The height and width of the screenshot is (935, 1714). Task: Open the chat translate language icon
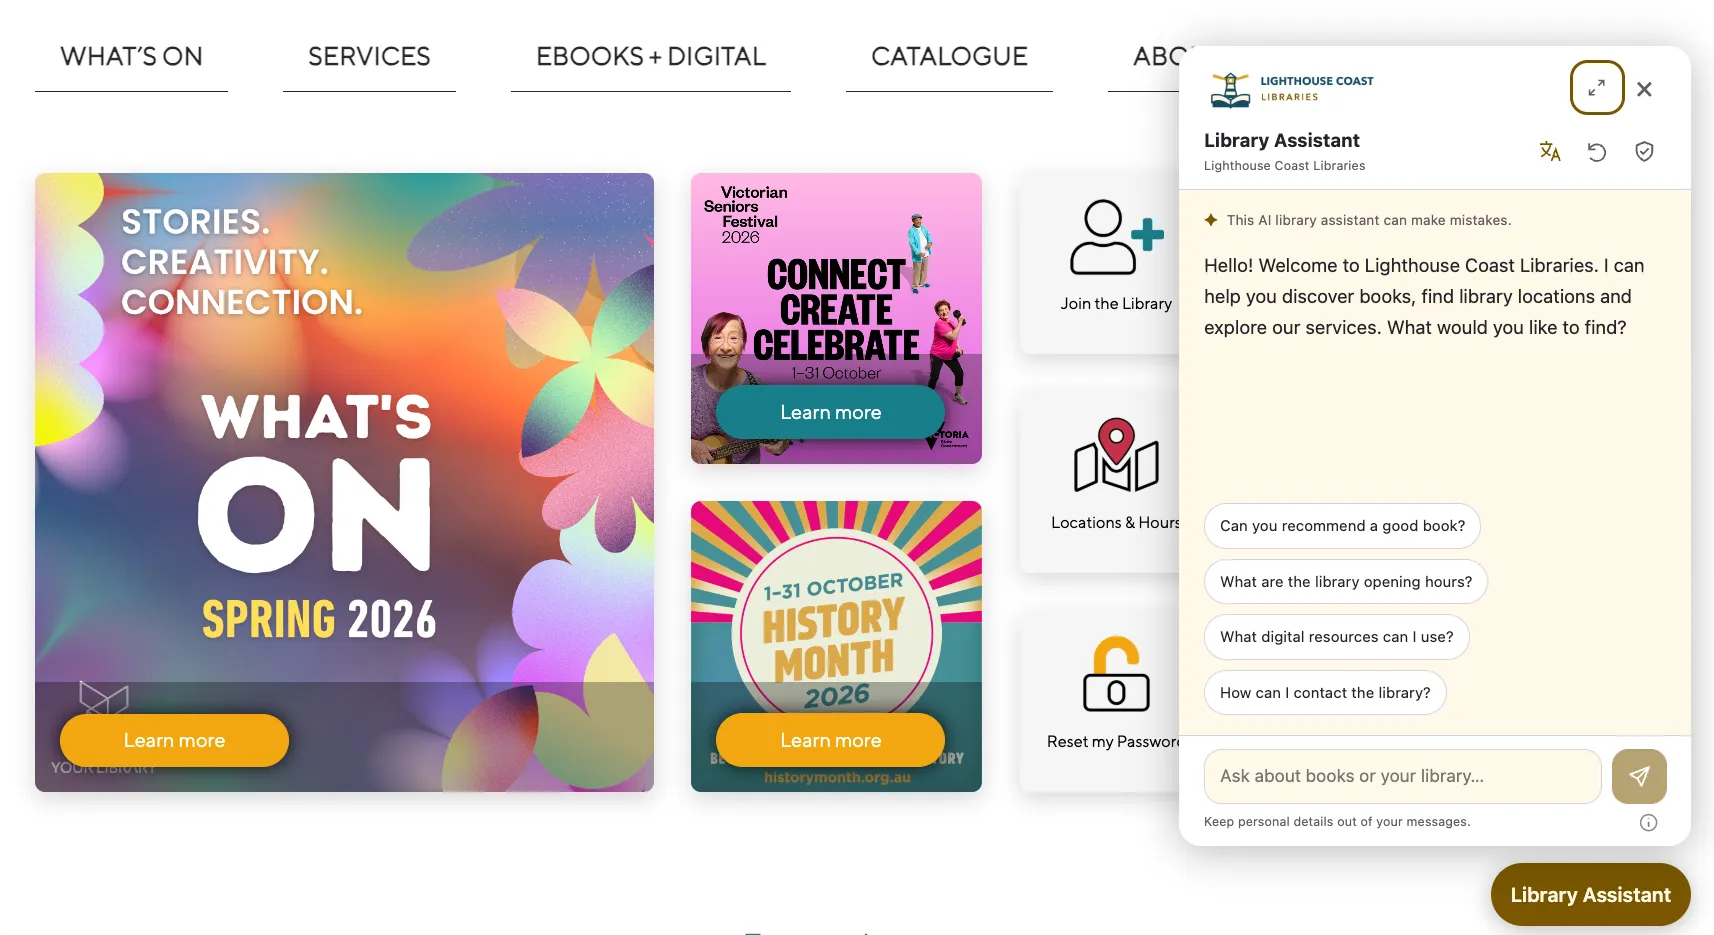(1550, 151)
